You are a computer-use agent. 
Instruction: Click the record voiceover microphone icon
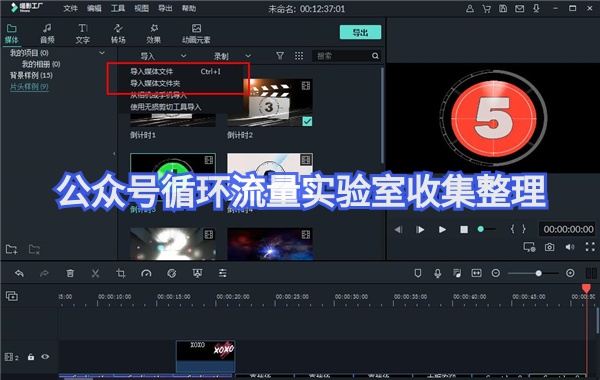437,273
